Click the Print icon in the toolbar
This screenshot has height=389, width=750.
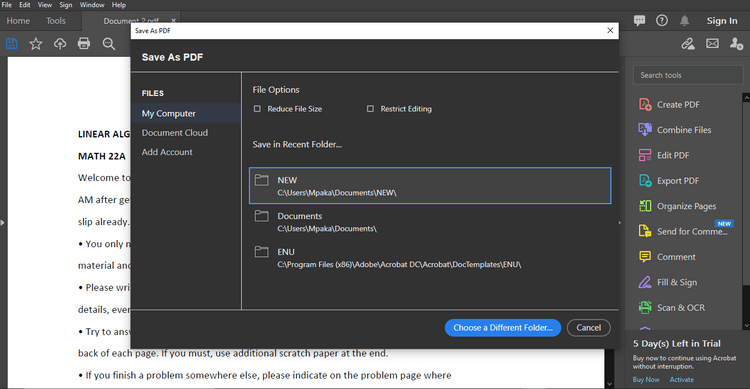(x=84, y=44)
